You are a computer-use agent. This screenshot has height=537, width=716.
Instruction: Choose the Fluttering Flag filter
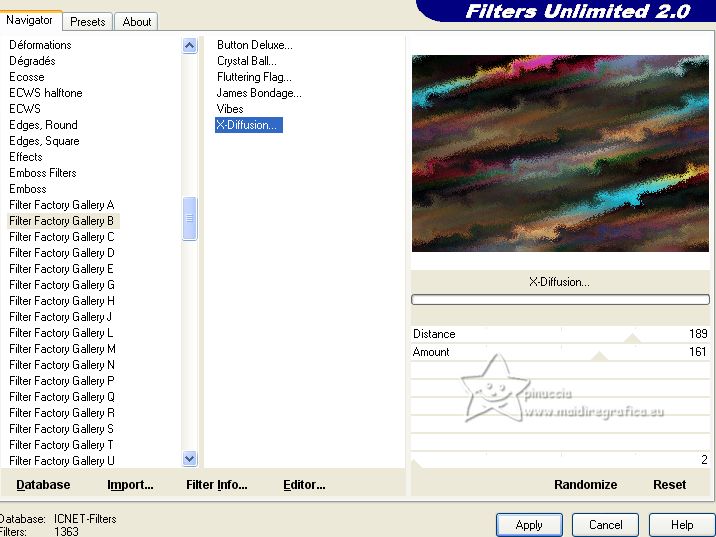[x=254, y=77]
